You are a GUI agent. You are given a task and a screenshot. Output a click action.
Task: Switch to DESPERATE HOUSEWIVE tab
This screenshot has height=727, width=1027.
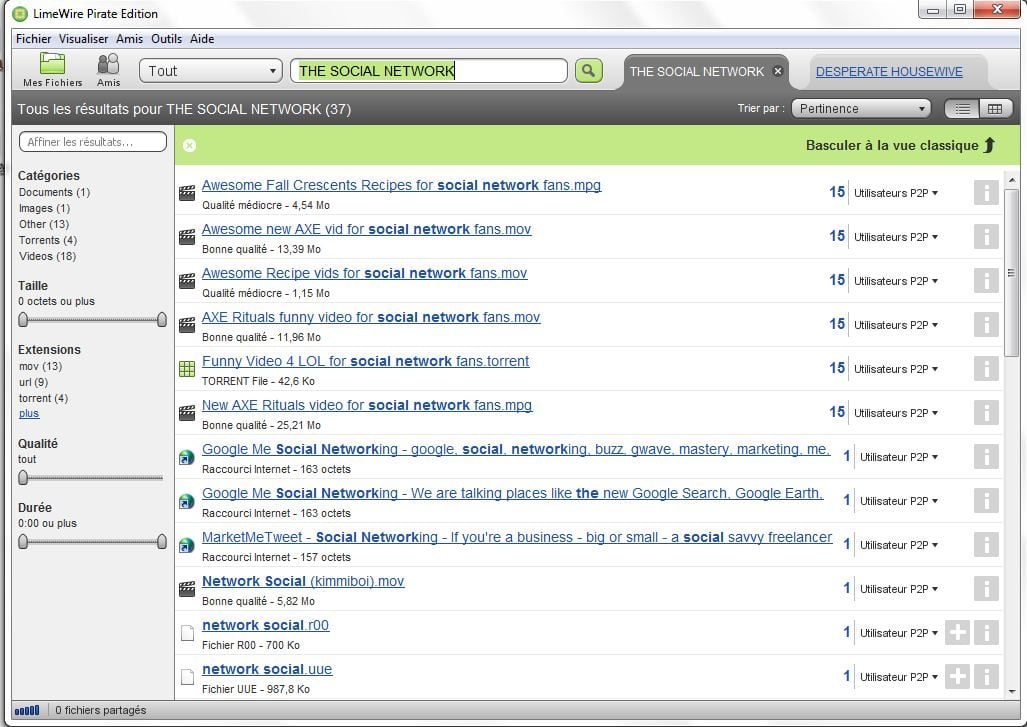pyautogui.click(x=889, y=72)
